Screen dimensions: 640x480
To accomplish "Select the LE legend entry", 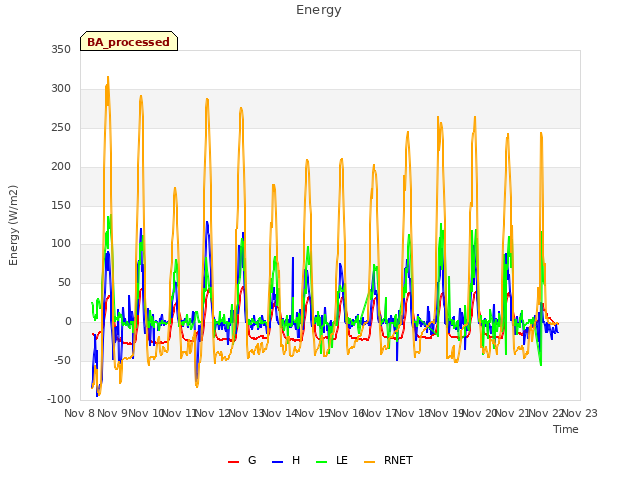I will (332, 460).
